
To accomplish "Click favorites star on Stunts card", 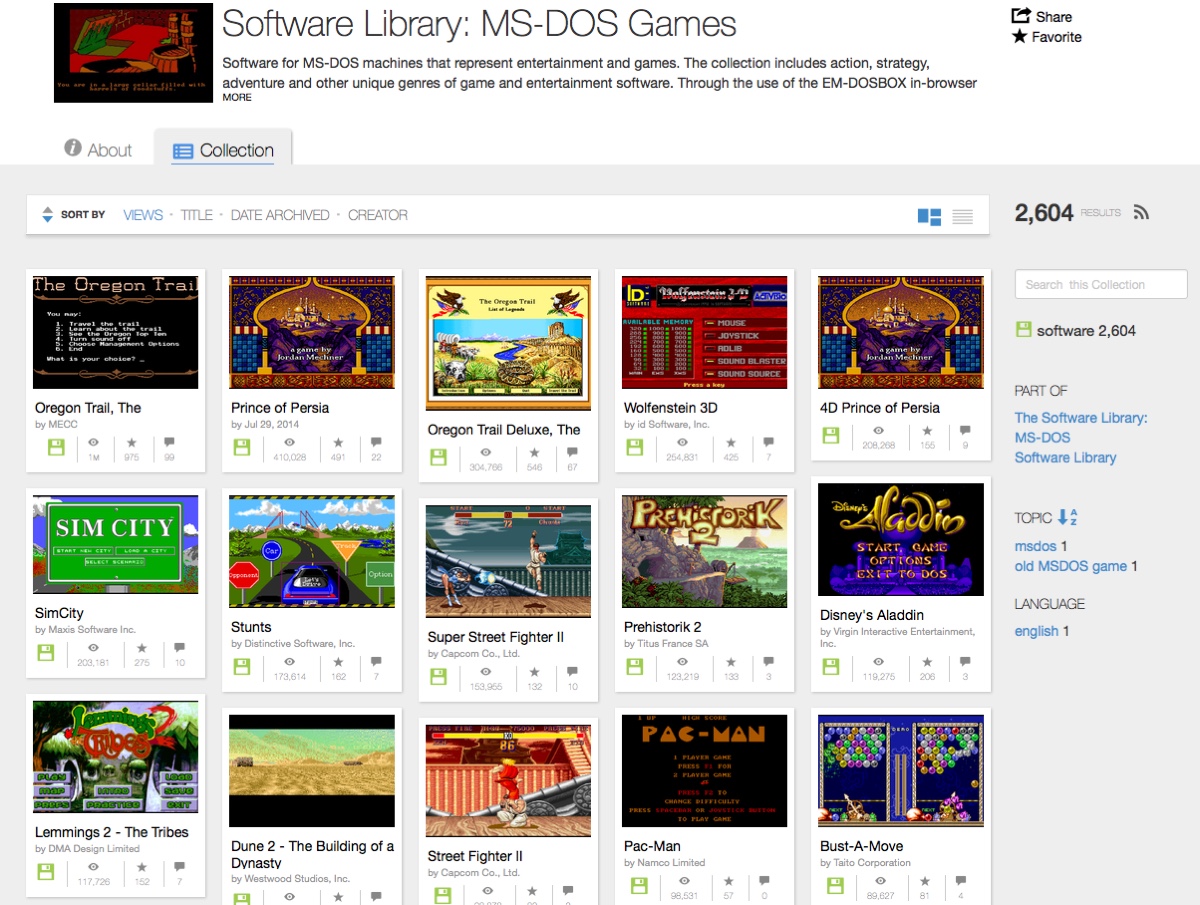I will click(338, 662).
